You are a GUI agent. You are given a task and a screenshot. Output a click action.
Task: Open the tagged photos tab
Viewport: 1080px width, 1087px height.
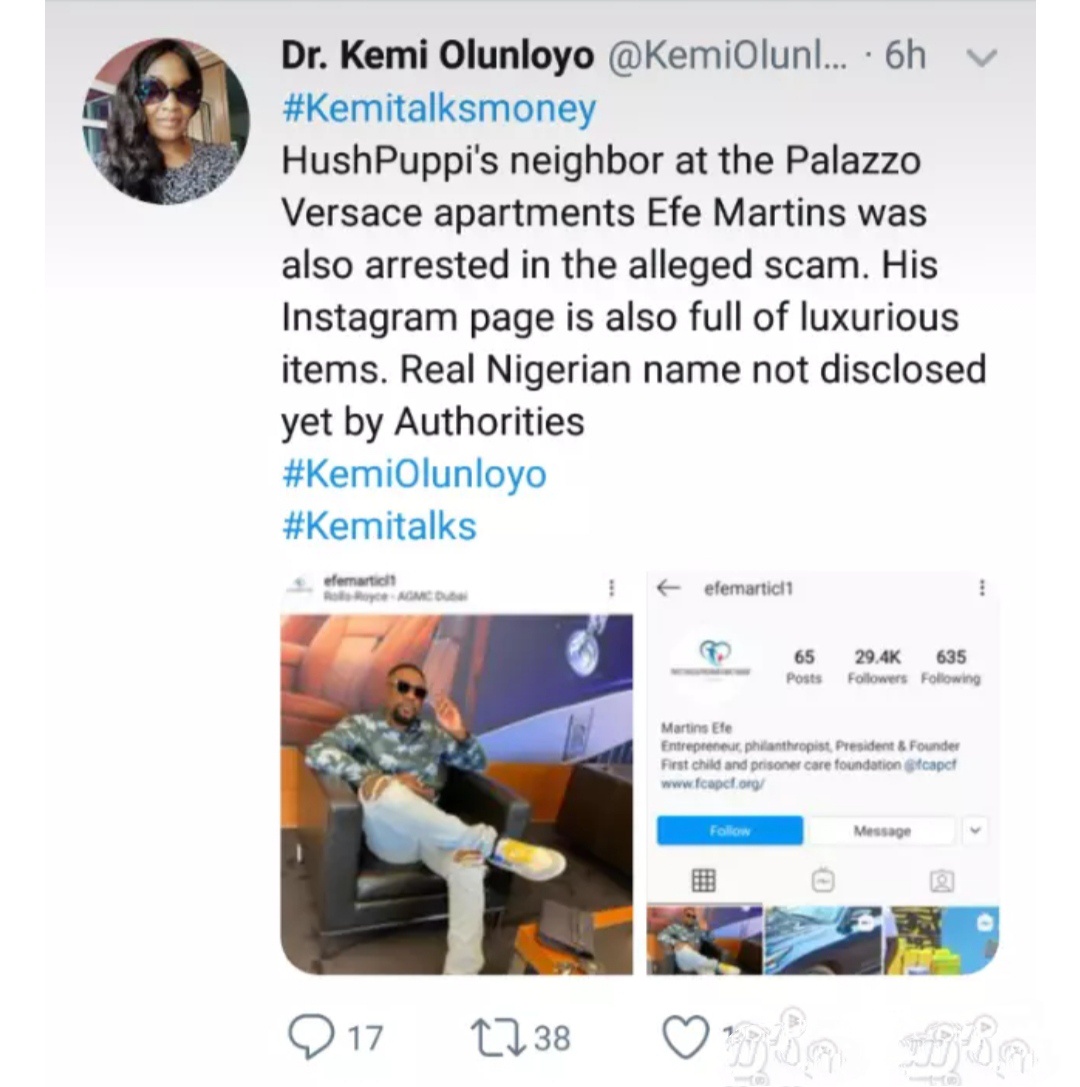click(941, 880)
